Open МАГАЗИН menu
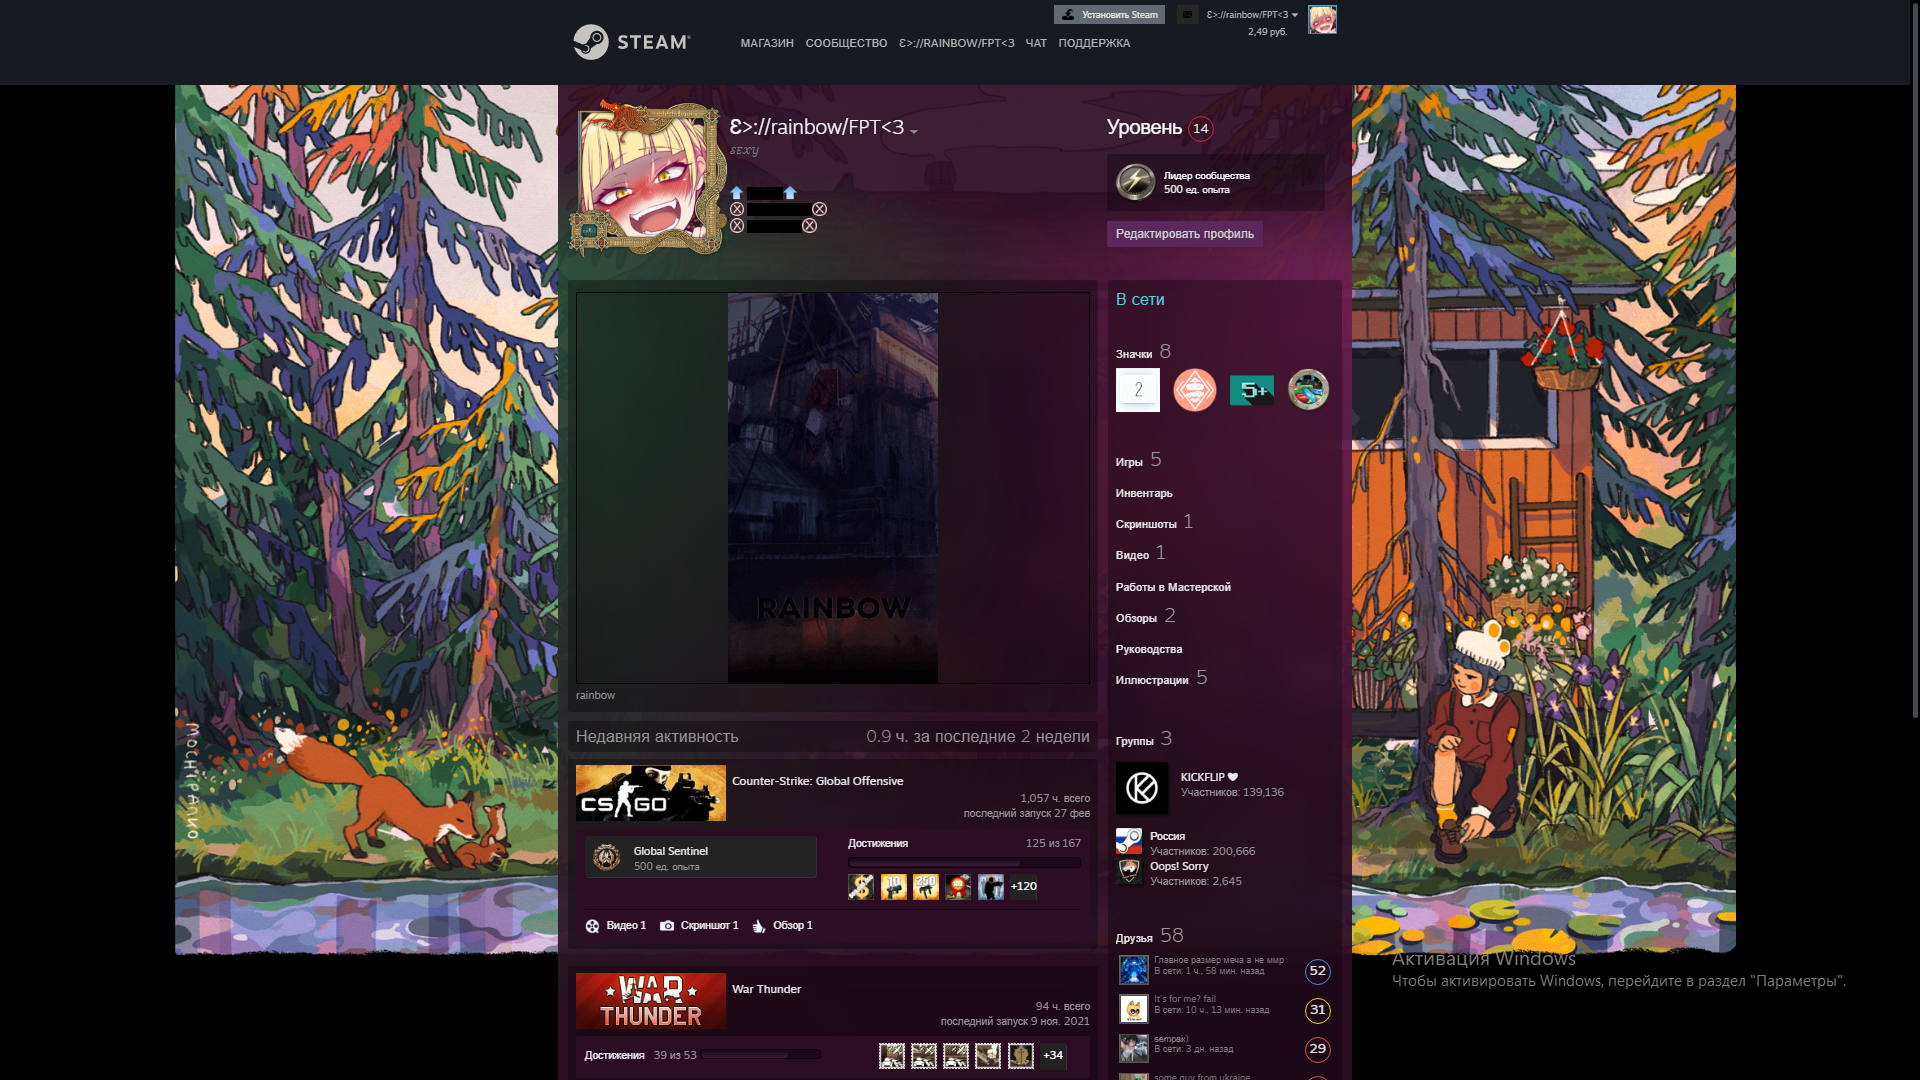This screenshot has height=1080, width=1920. pyautogui.click(x=767, y=43)
